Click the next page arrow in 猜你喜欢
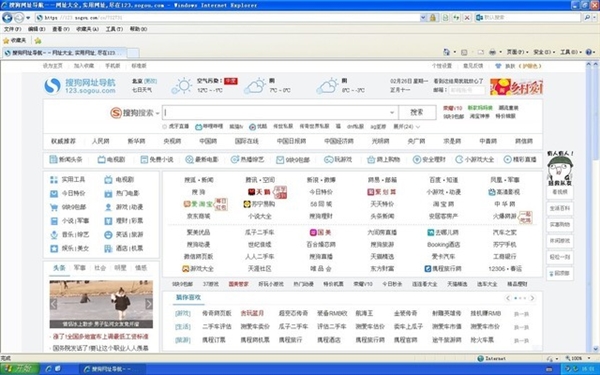 [x=532, y=298]
